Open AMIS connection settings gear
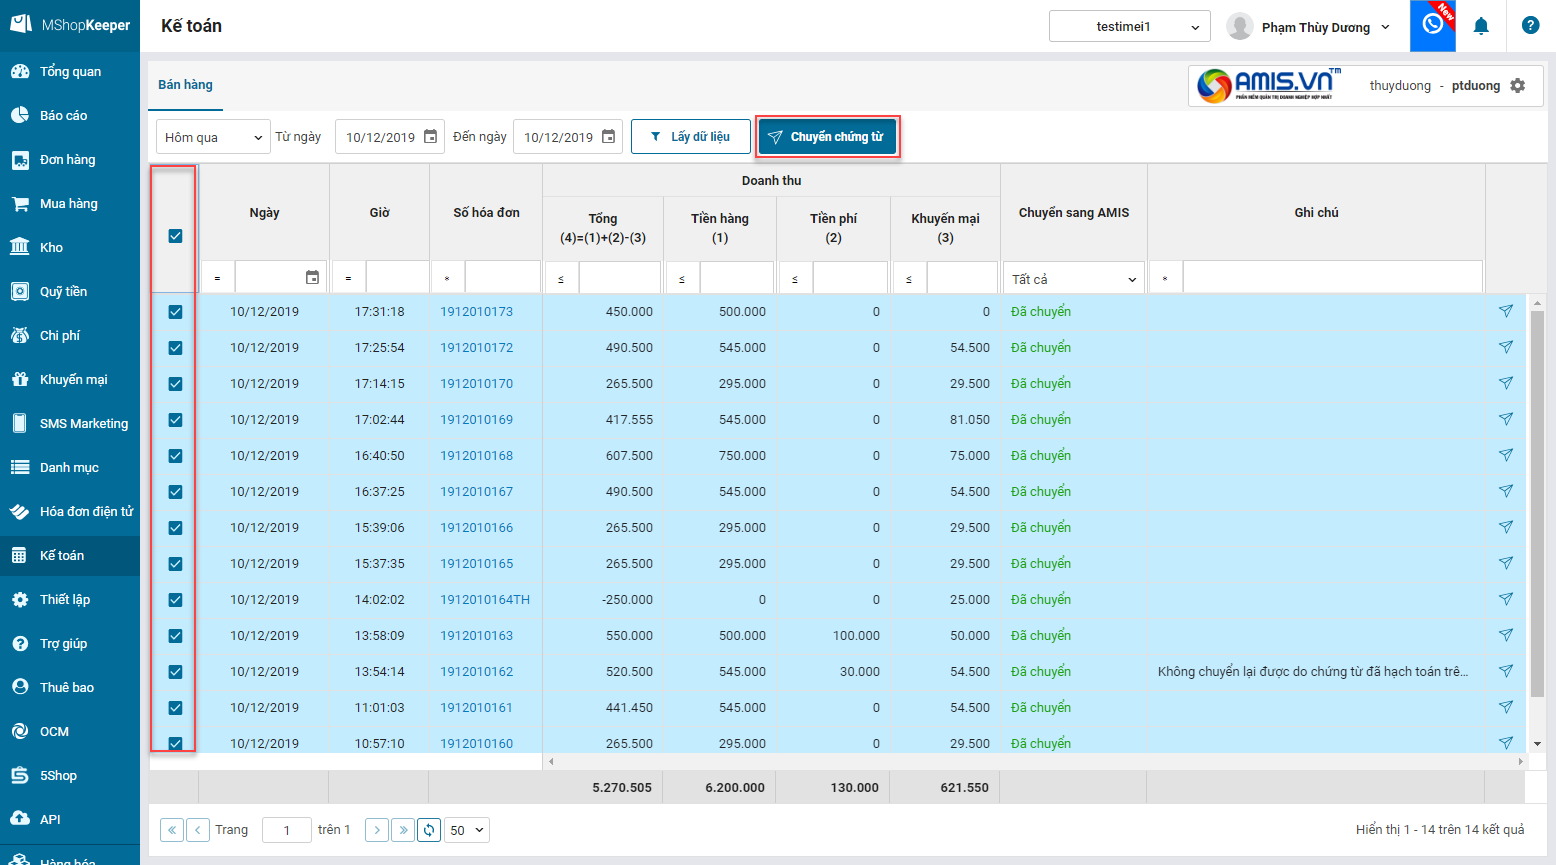 tap(1518, 86)
